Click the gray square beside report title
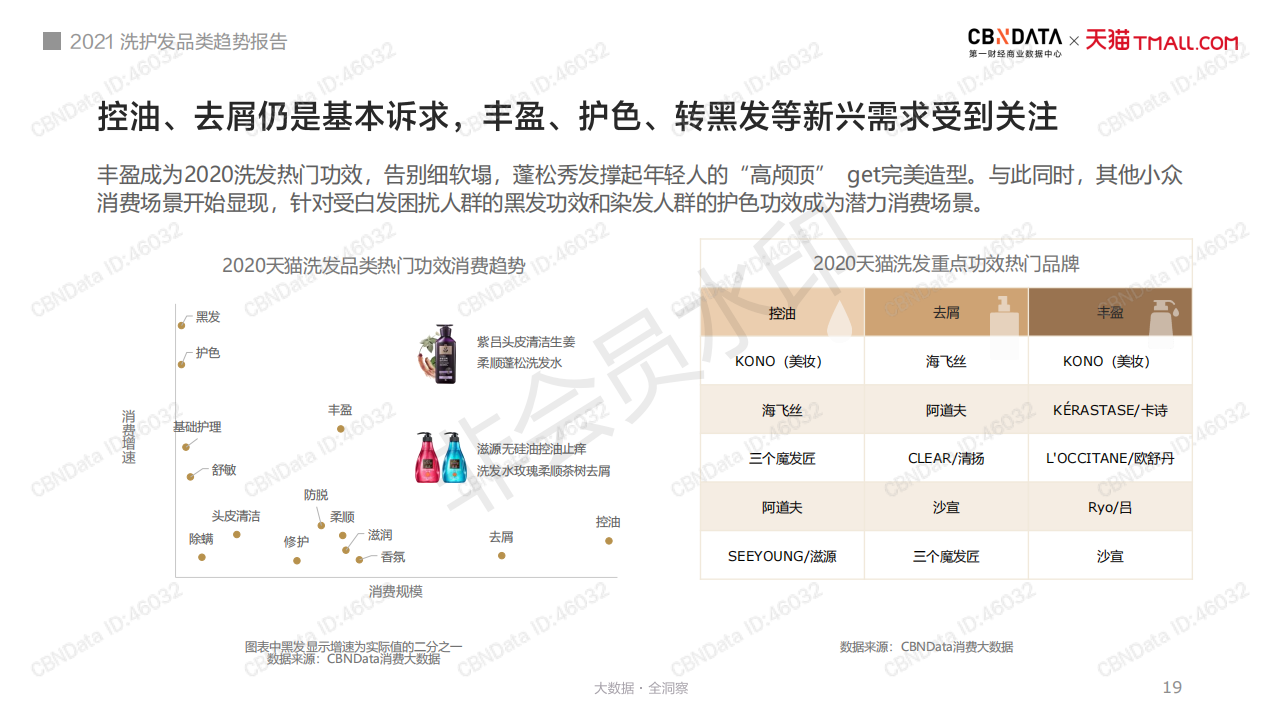Screen dimensions: 1280x720 point(50,42)
